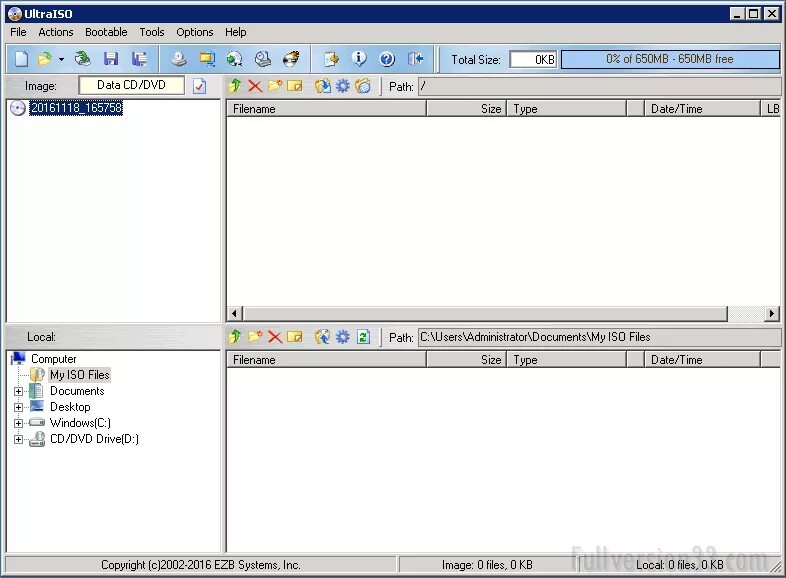
Task: Sort Local file list by Filename column header
Action: [x=326, y=360]
